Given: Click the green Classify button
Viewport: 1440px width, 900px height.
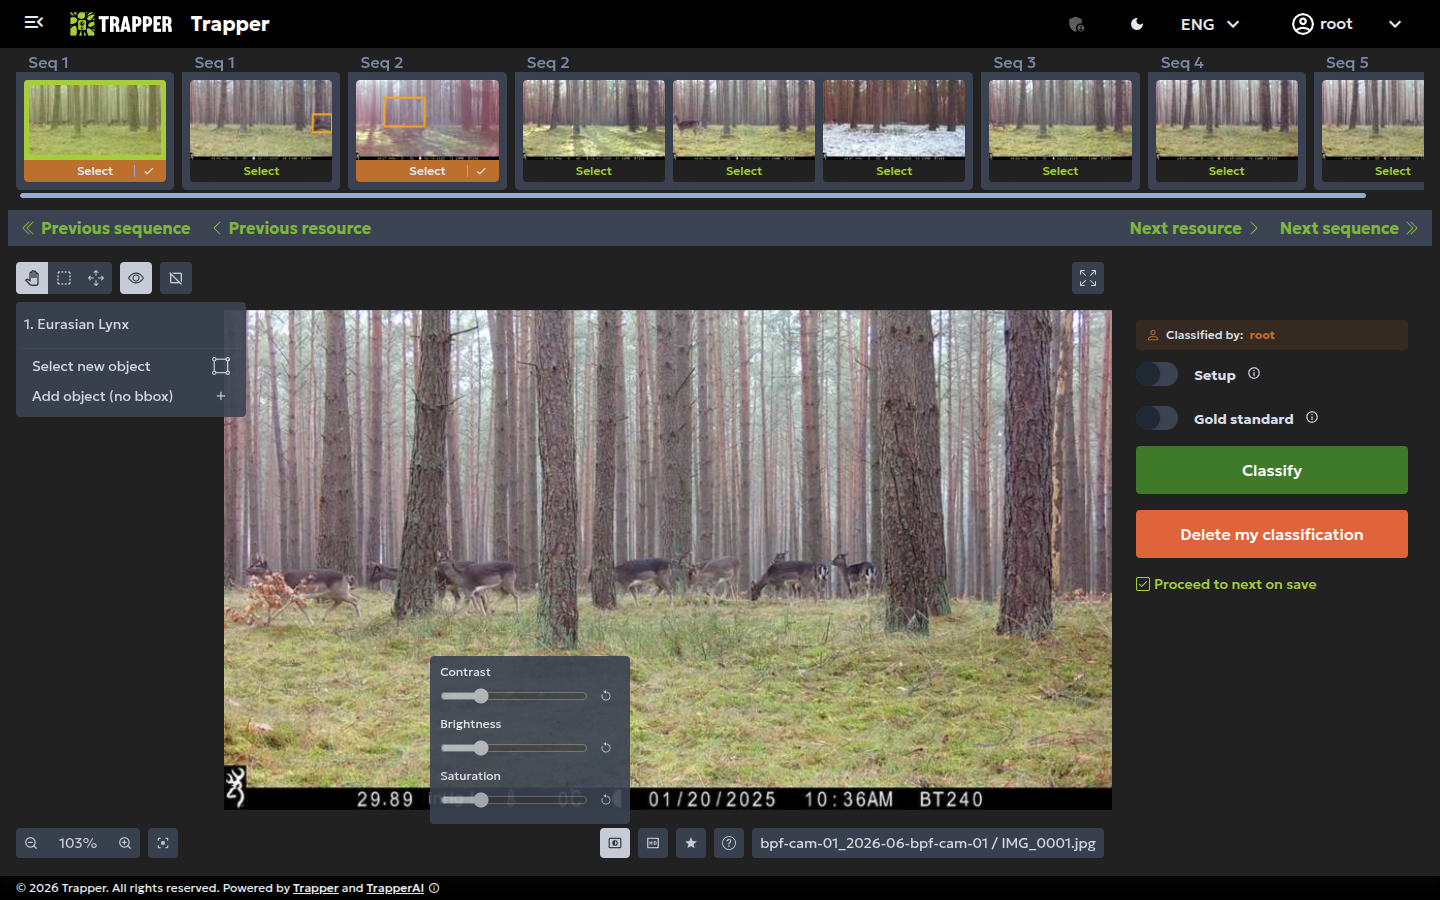Looking at the screenshot, I should pyautogui.click(x=1272, y=470).
